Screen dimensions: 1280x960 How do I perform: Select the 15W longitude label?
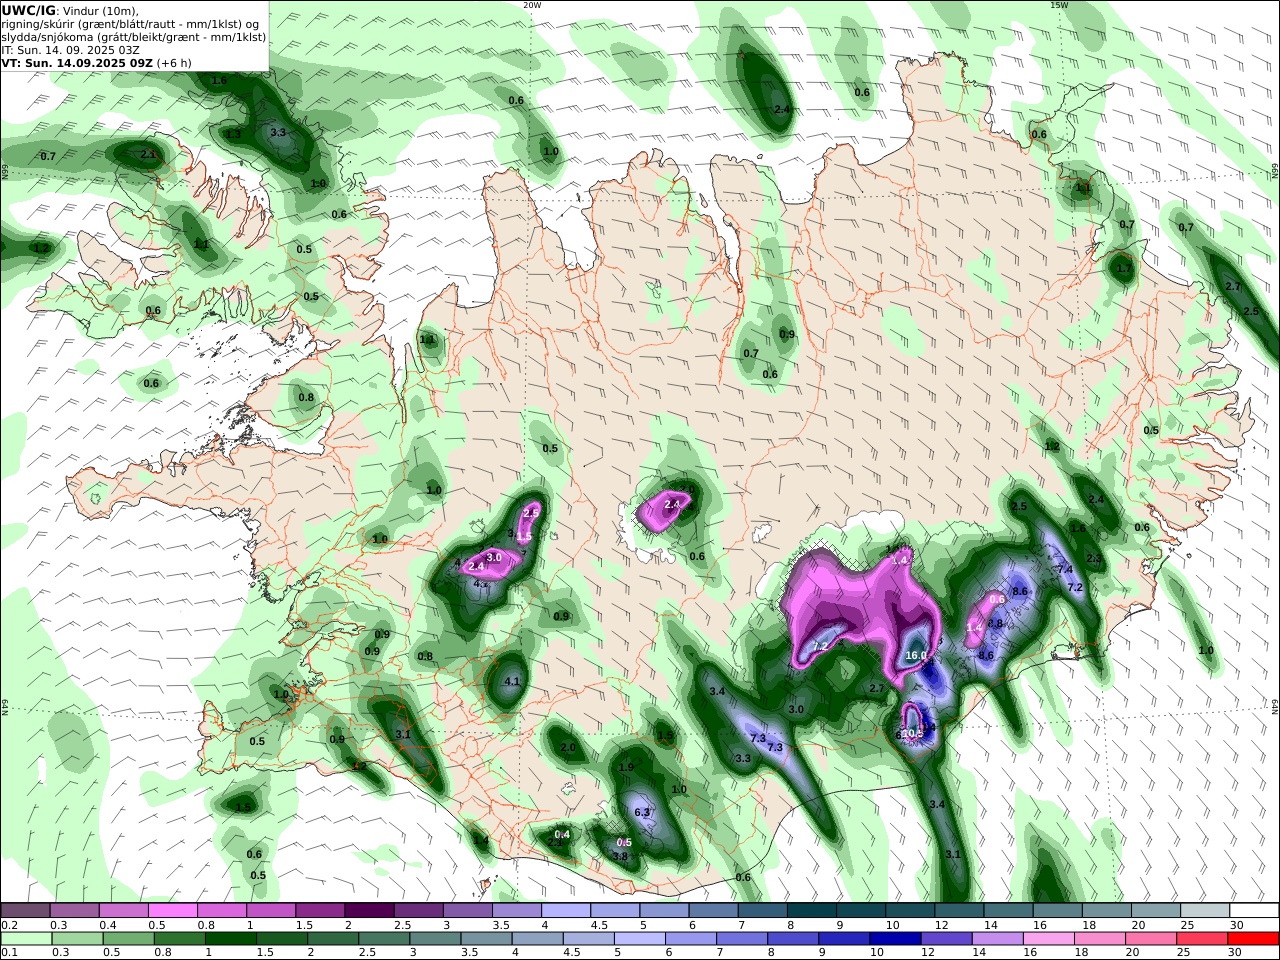pos(1059,5)
